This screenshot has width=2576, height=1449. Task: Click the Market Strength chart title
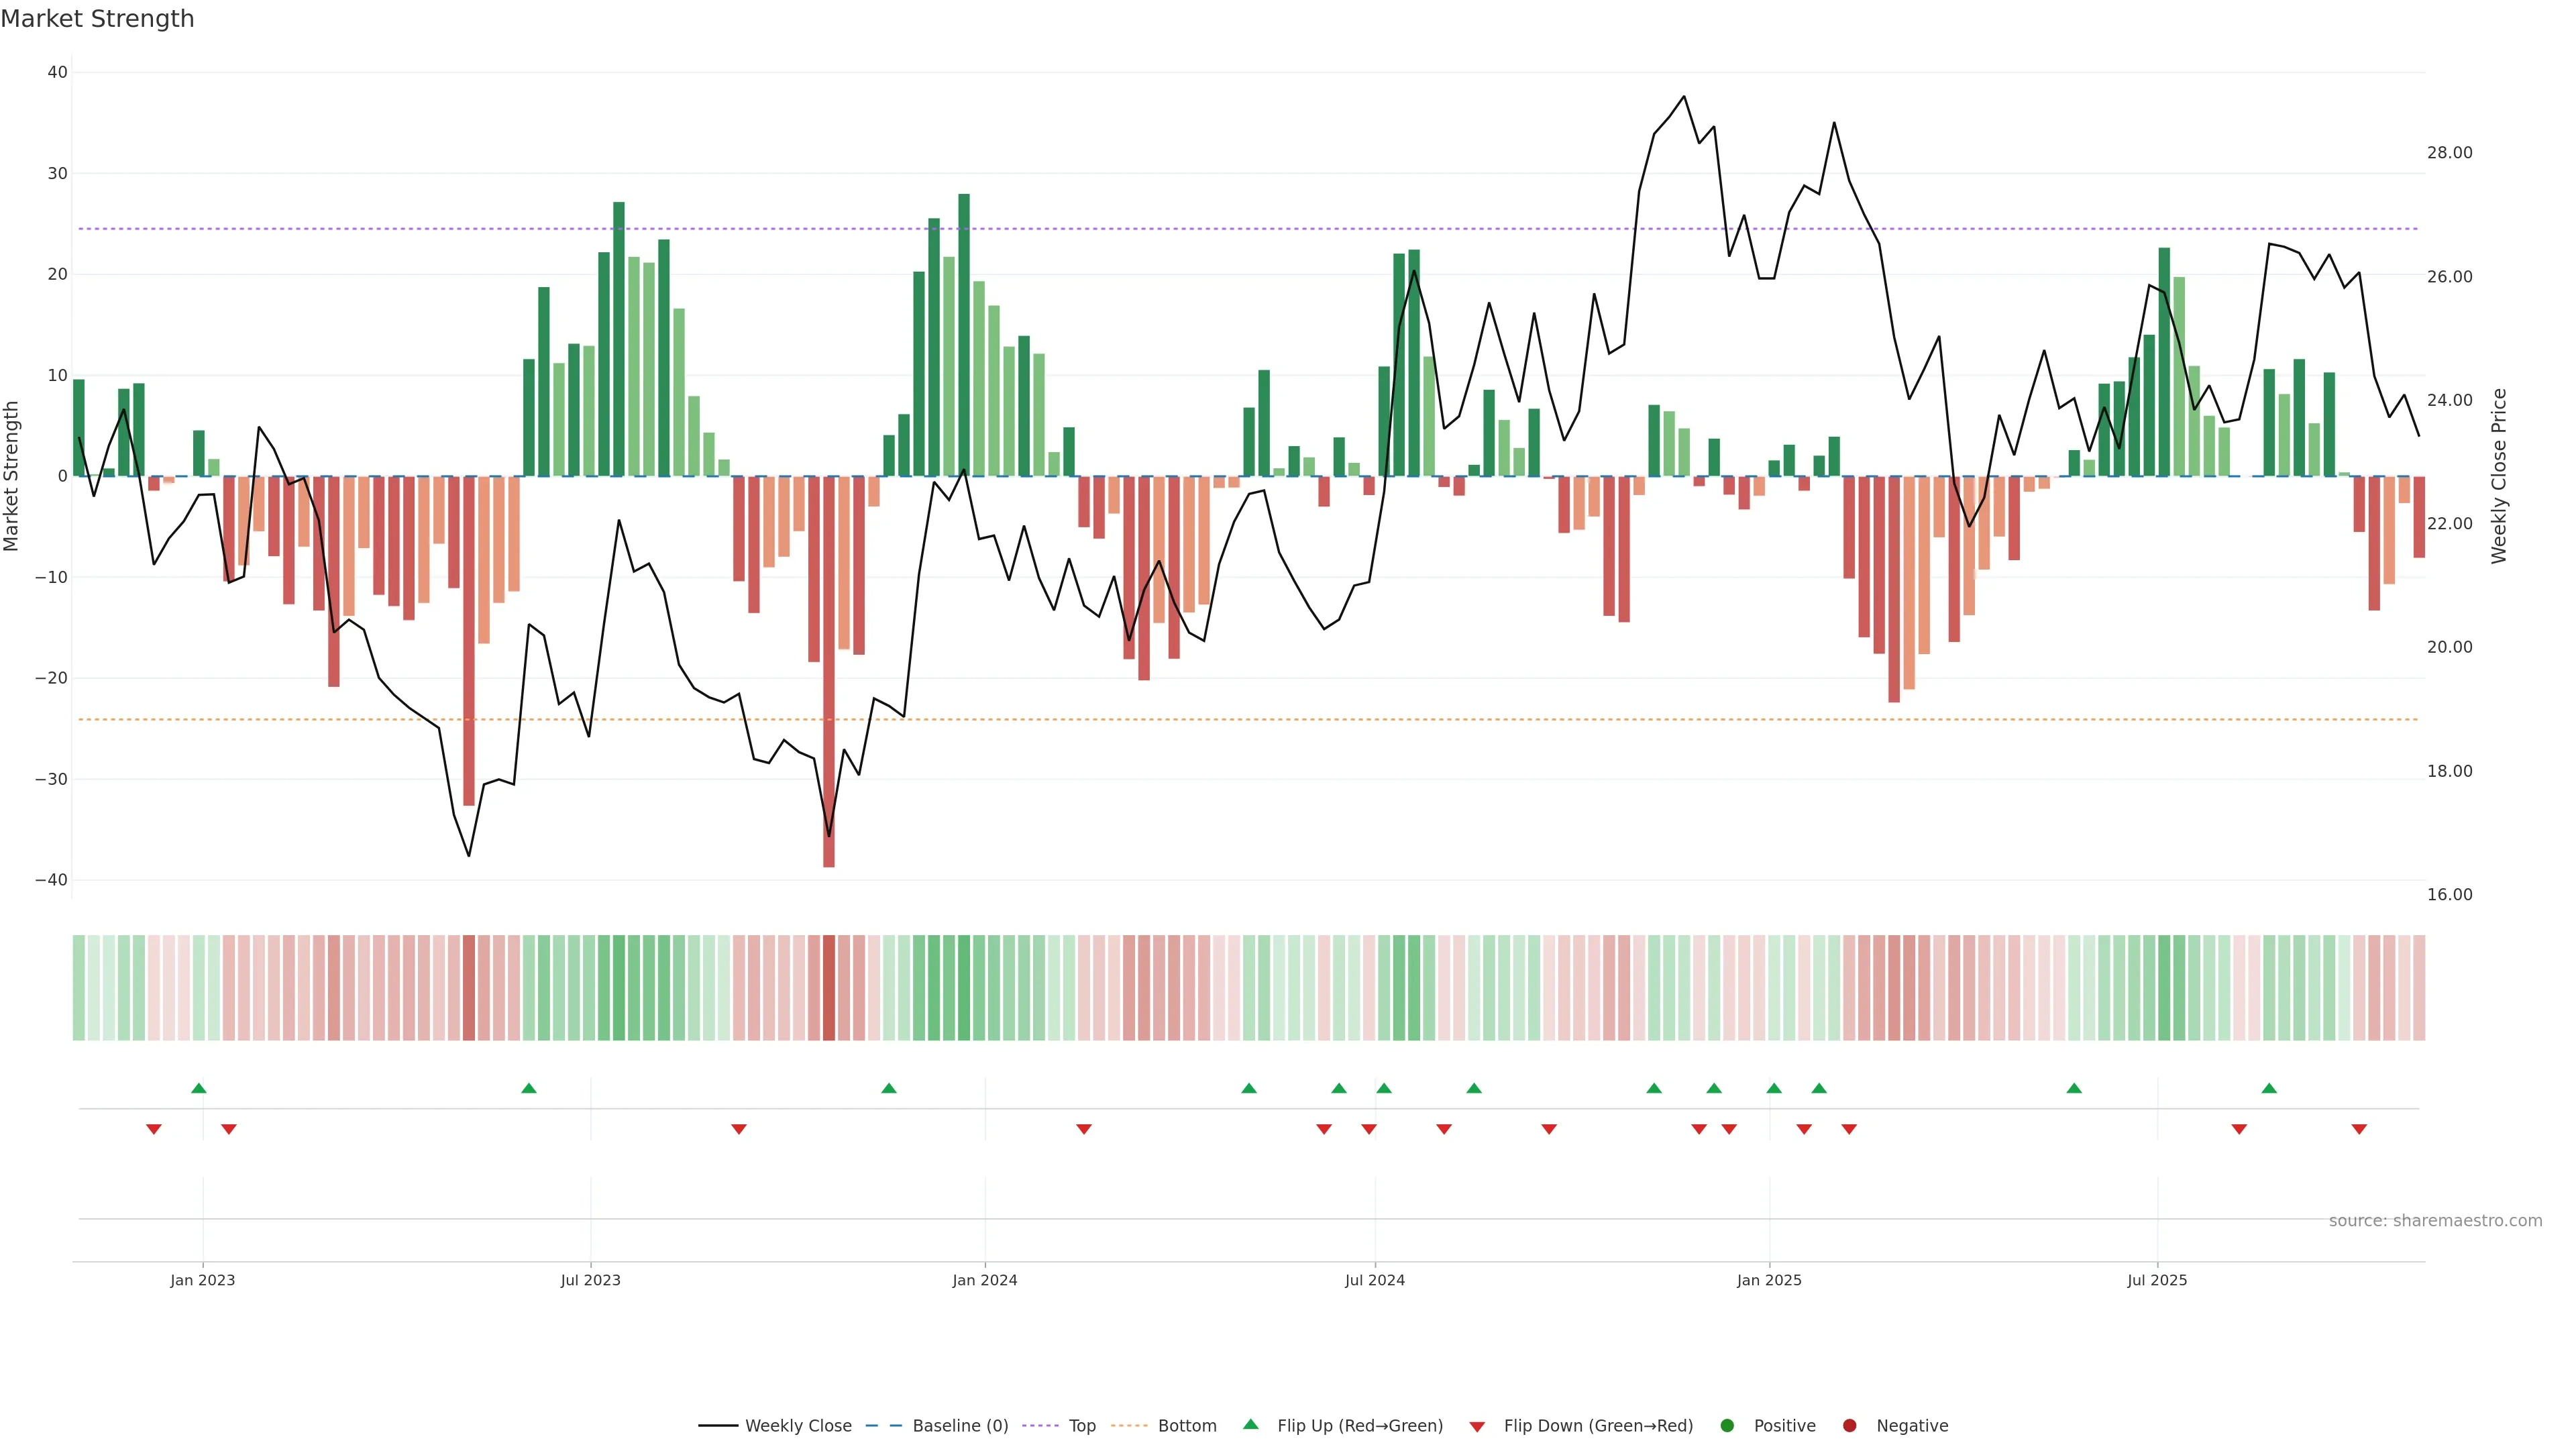pyautogui.click(x=97, y=19)
